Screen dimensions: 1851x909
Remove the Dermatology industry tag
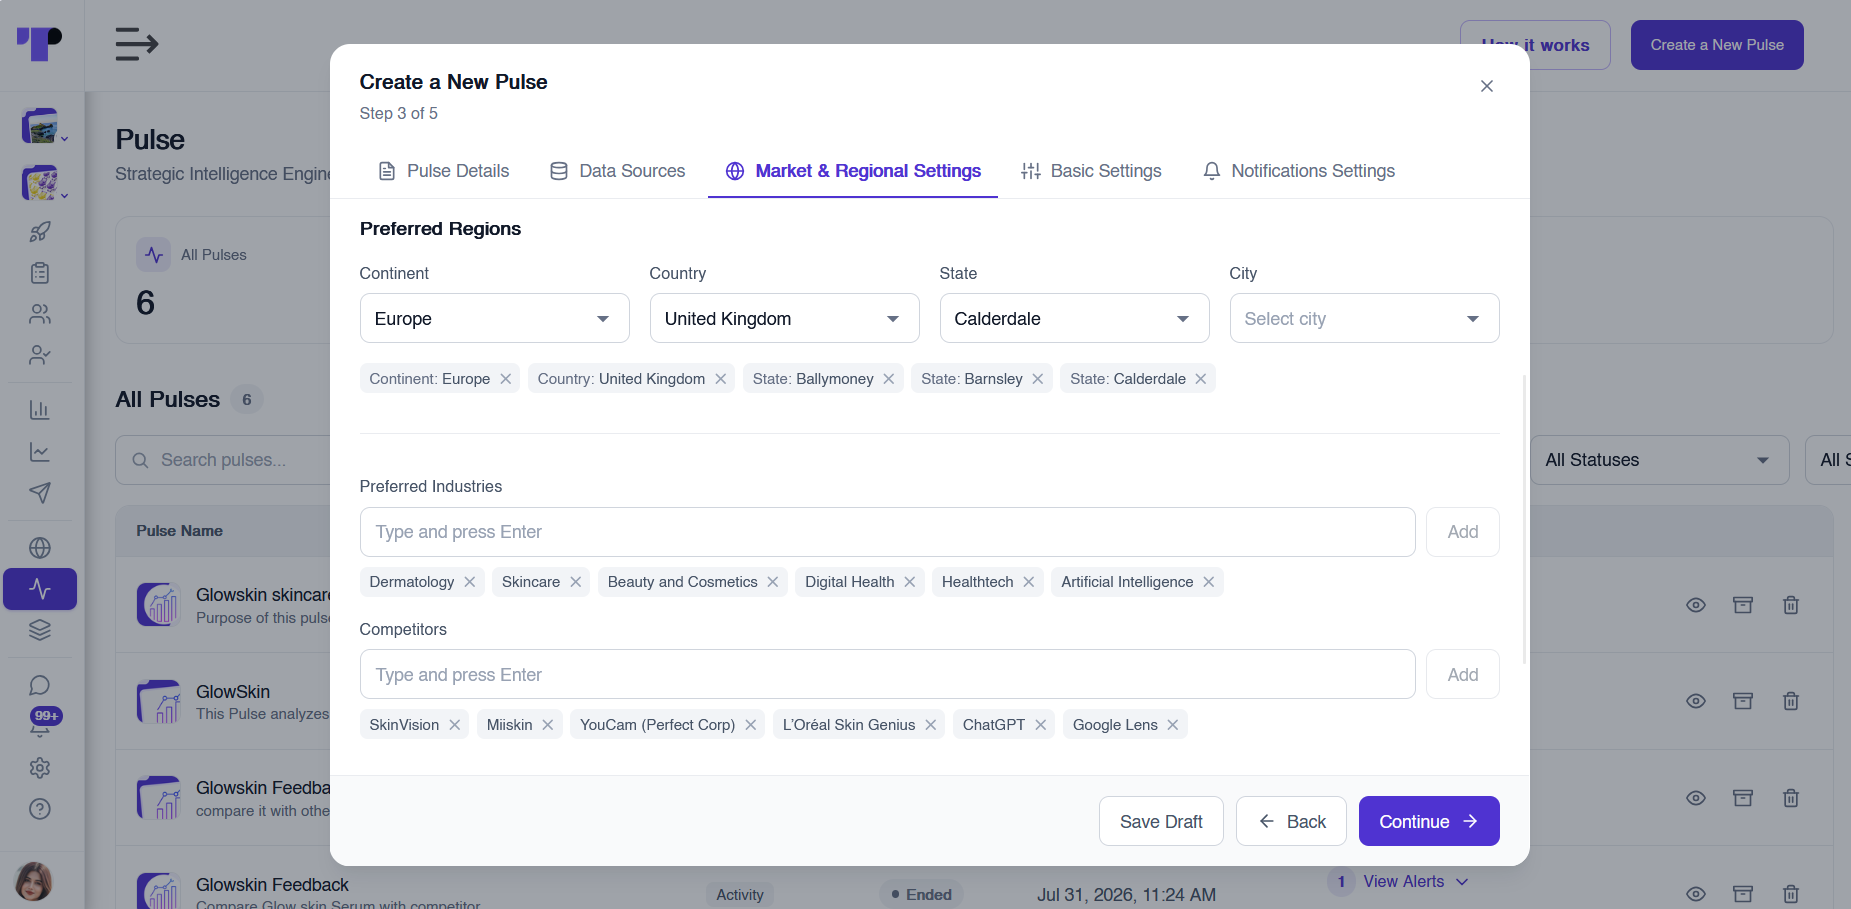(x=469, y=582)
